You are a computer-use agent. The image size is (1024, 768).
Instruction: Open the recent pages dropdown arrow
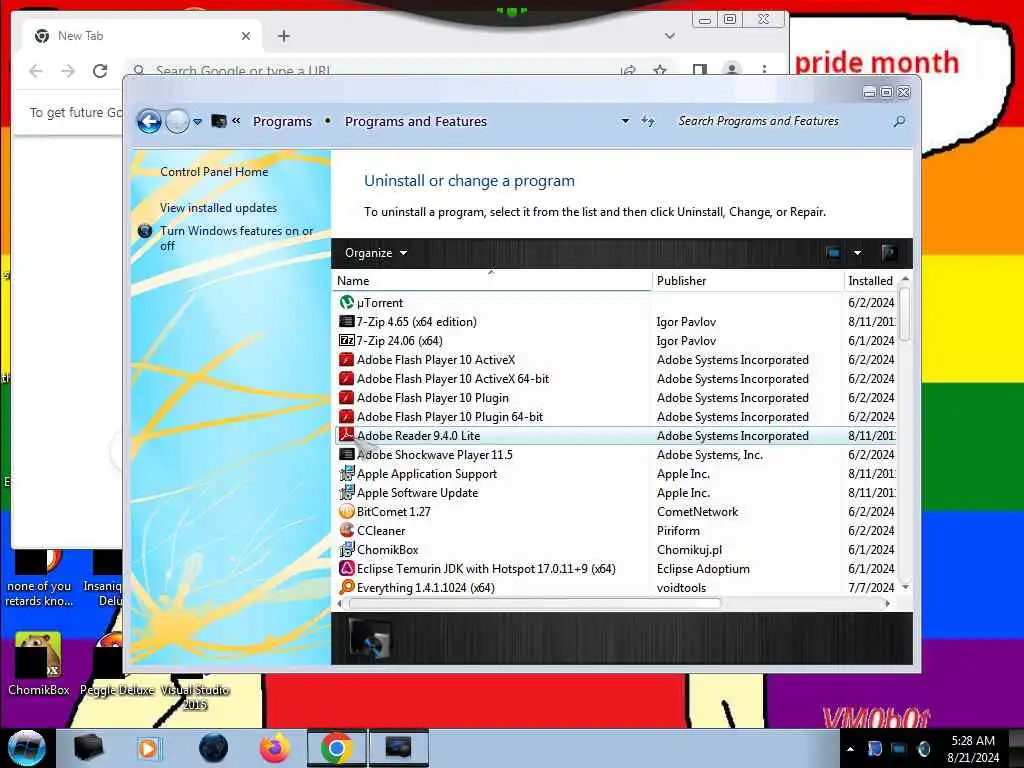197,121
